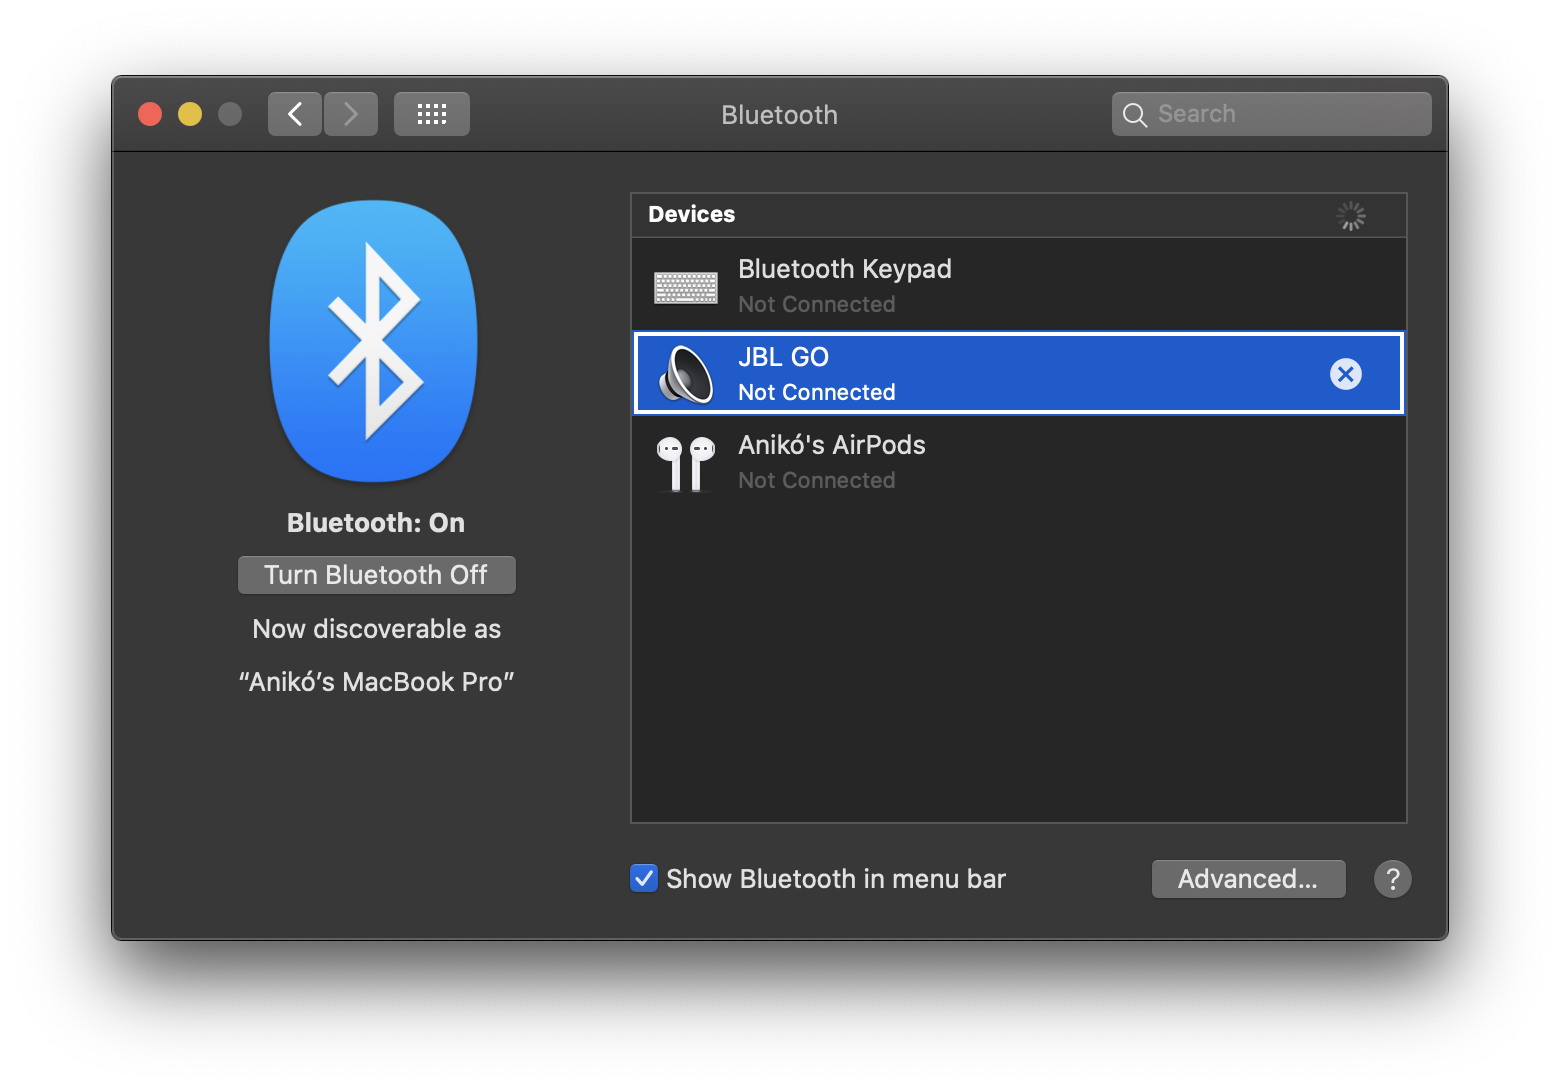Uncheck Show Bluetooth in menu bar
The height and width of the screenshot is (1088, 1560).
point(644,878)
